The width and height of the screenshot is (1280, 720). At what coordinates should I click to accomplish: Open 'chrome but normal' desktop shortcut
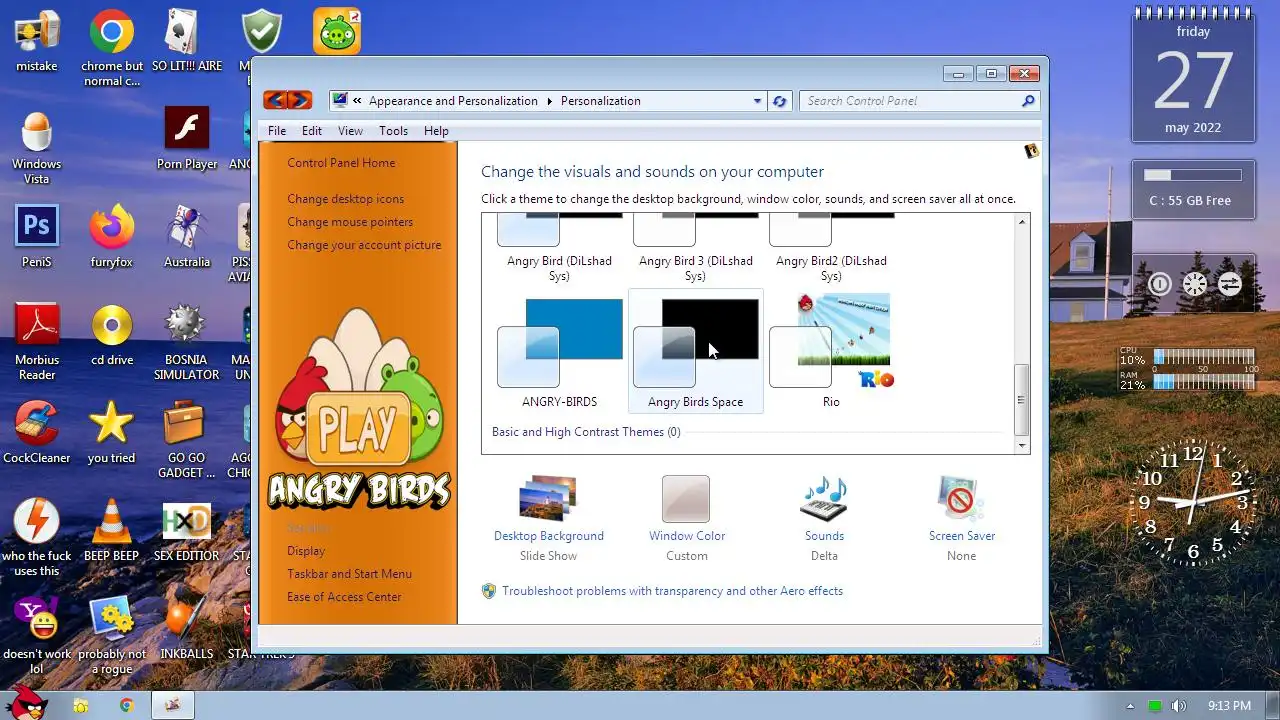(x=112, y=48)
